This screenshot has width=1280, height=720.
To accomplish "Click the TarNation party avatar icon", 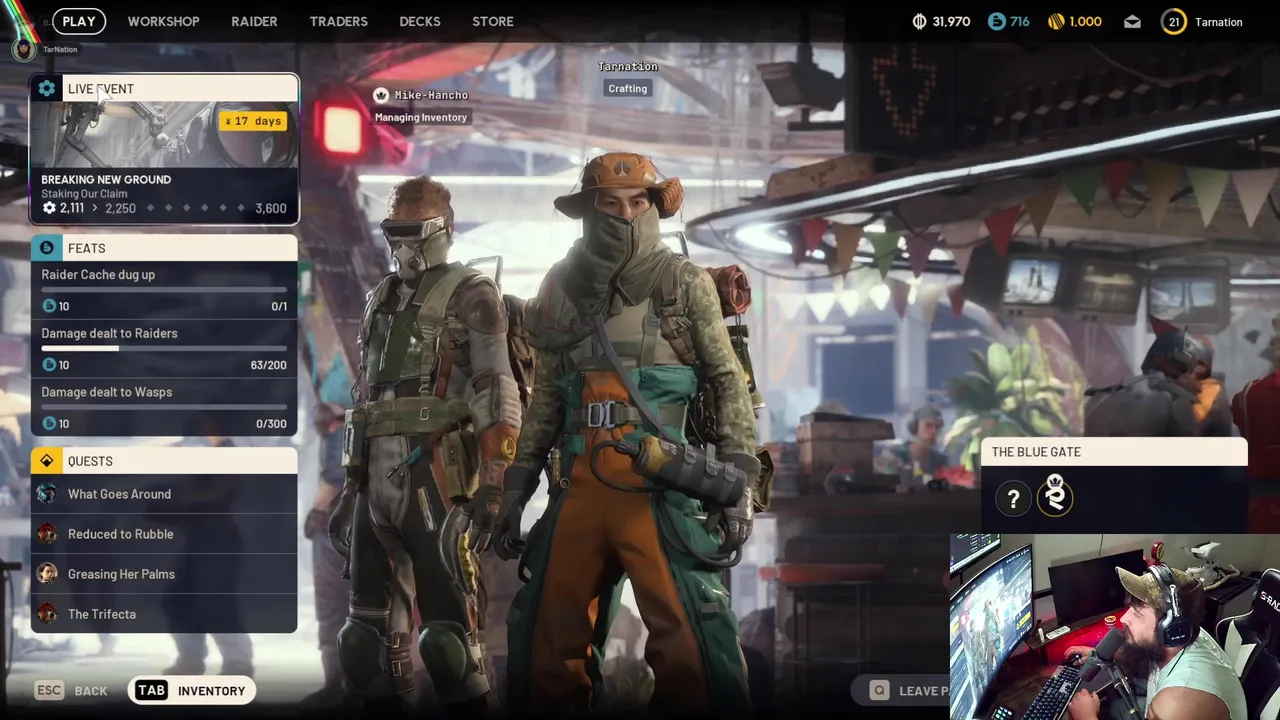I will tap(23, 48).
